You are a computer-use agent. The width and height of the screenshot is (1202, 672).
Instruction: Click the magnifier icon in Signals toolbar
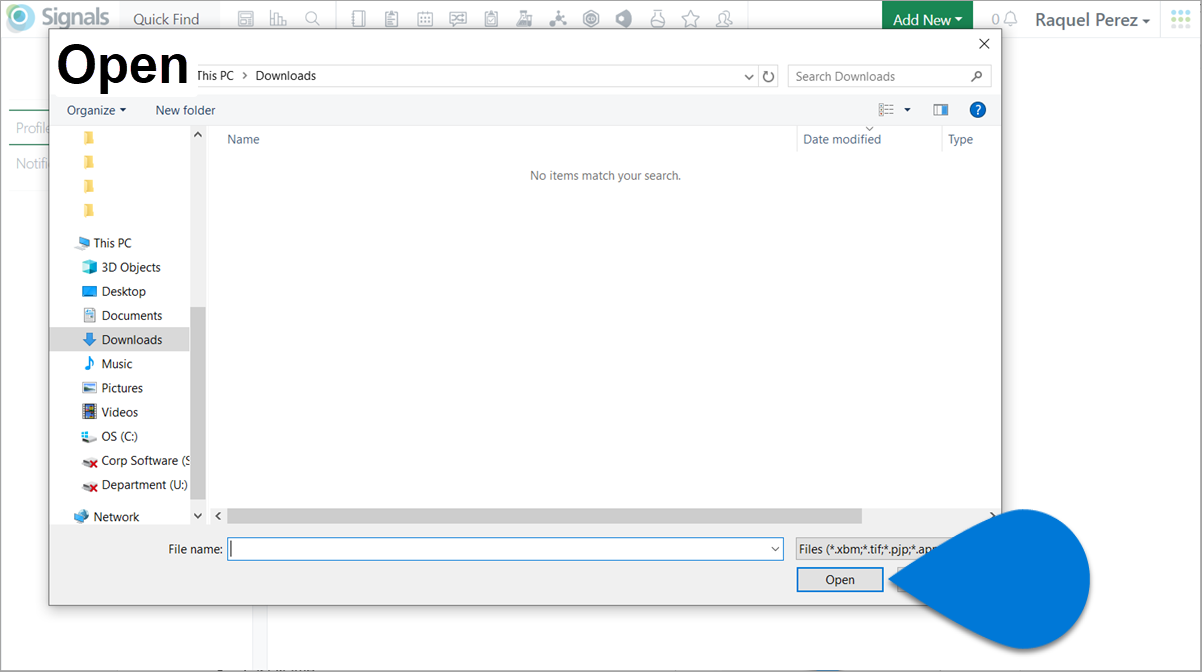(x=312, y=19)
